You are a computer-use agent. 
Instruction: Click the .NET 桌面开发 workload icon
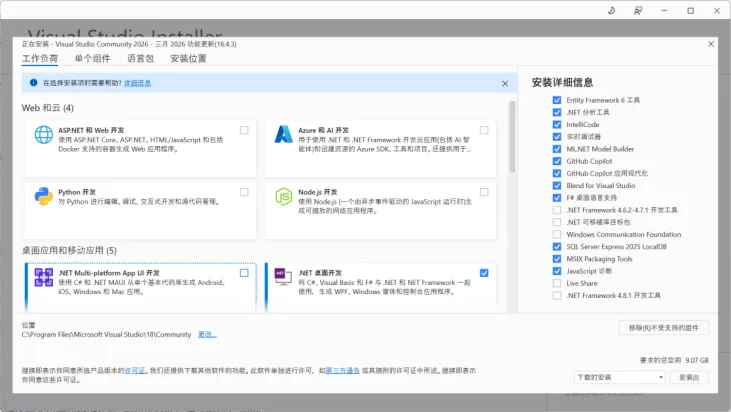coord(283,276)
